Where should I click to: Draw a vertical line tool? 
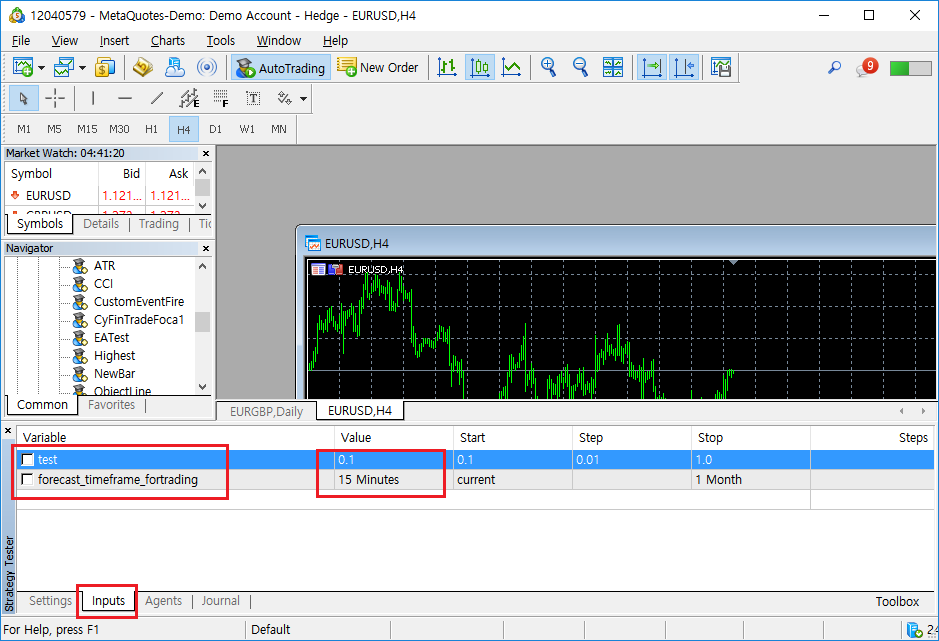(x=93, y=98)
